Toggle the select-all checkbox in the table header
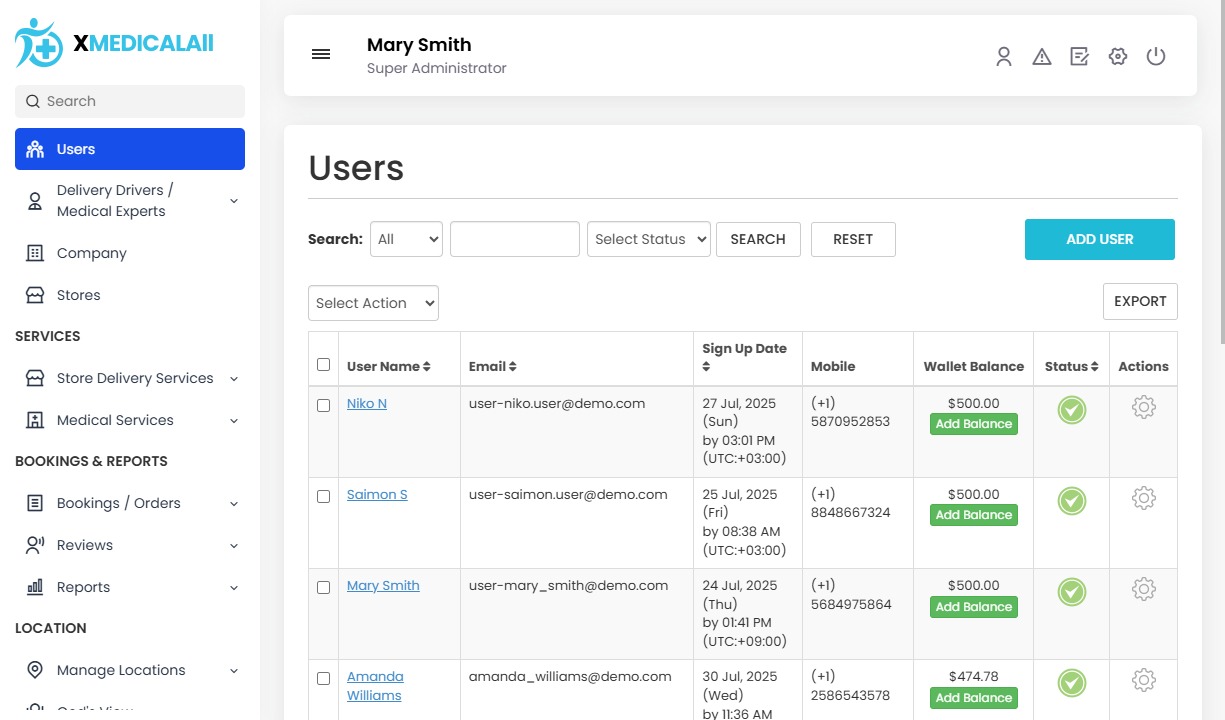Screen dimensions: 1225x720 (323, 364)
